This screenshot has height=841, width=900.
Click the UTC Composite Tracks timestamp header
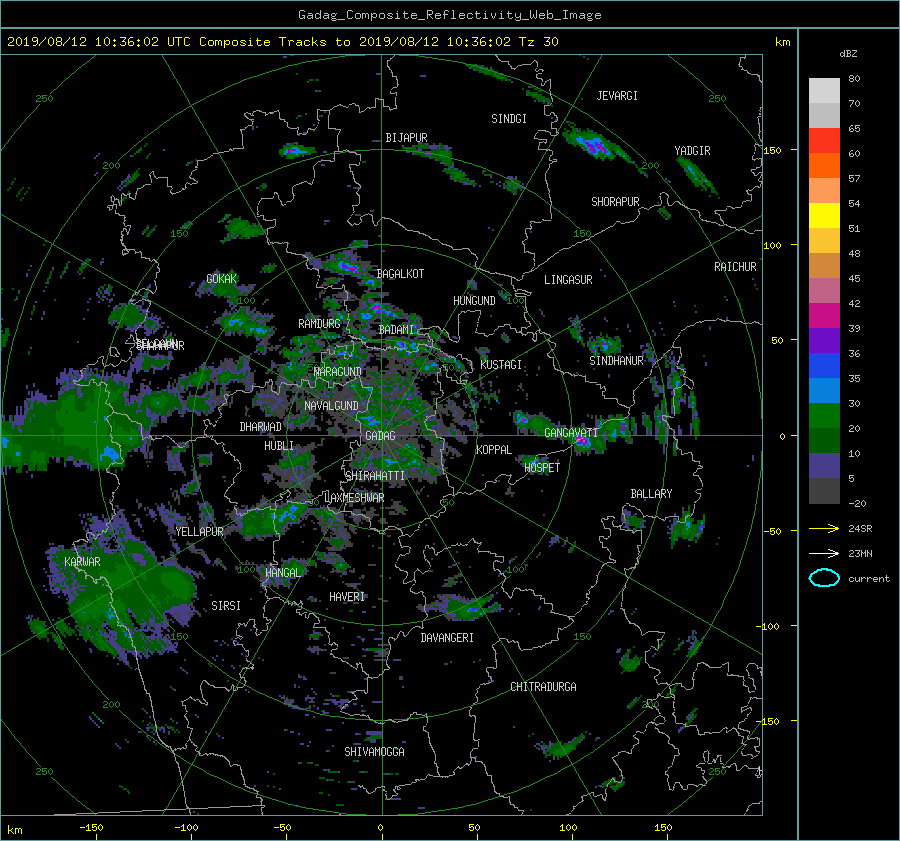coord(283,42)
